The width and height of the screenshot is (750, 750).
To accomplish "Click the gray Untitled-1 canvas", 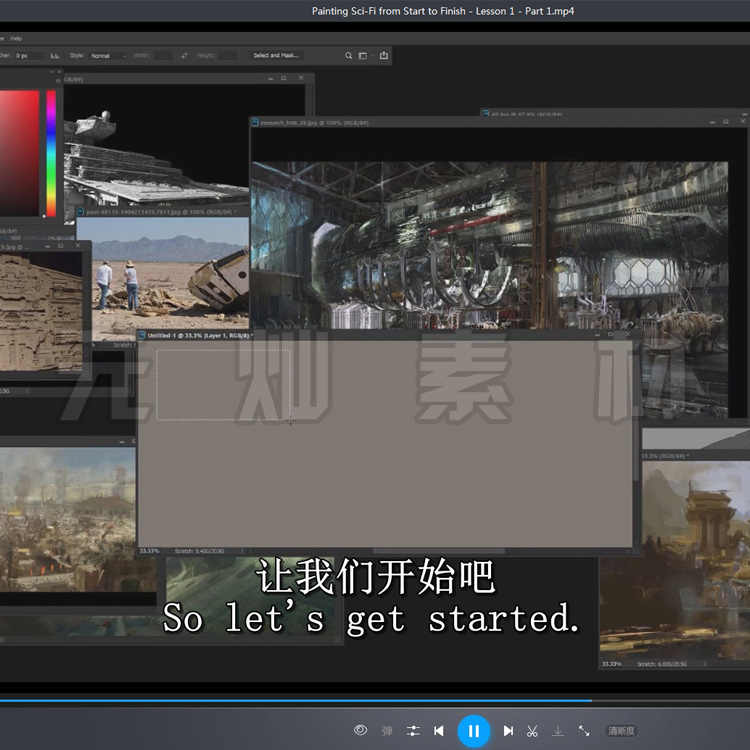I will point(385,443).
